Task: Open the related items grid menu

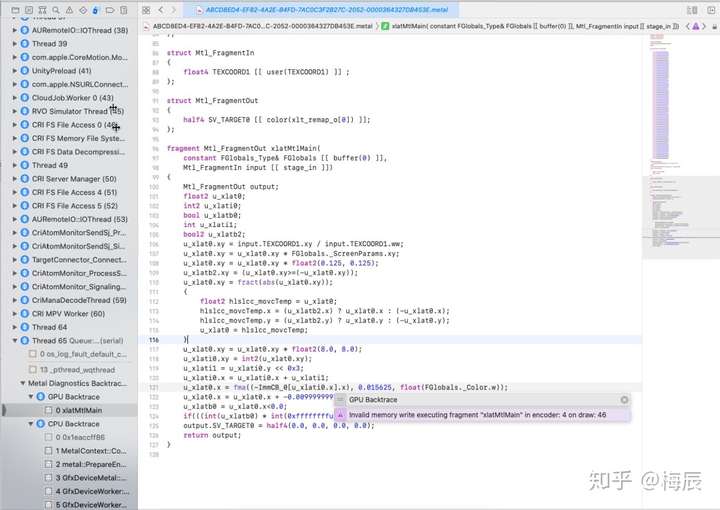Action: (146, 10)
